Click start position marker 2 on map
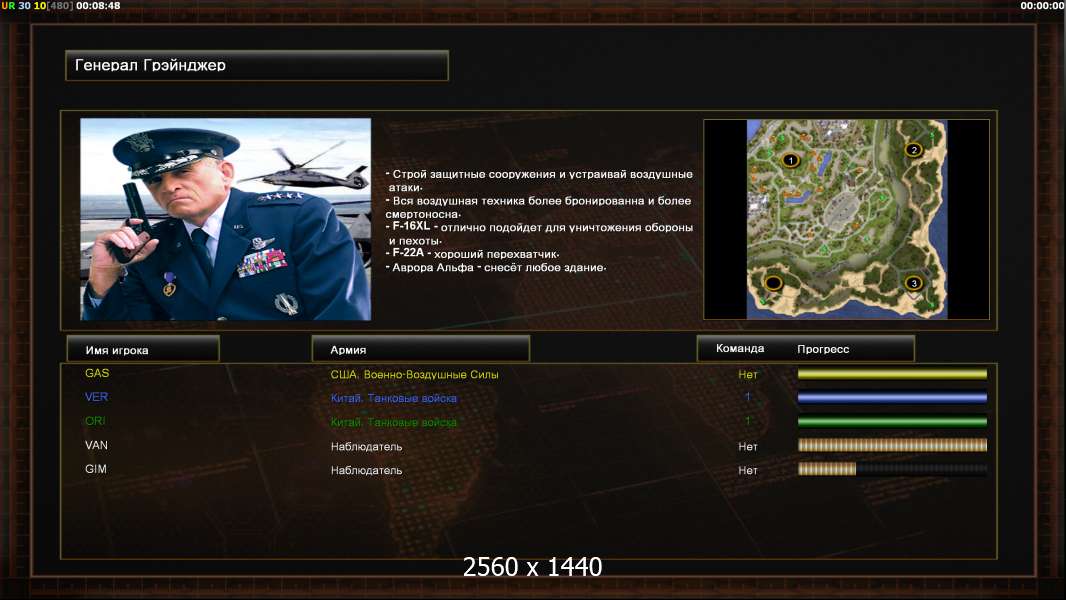Viewport: 1066px width, 600px height. (x=914, y=149)
